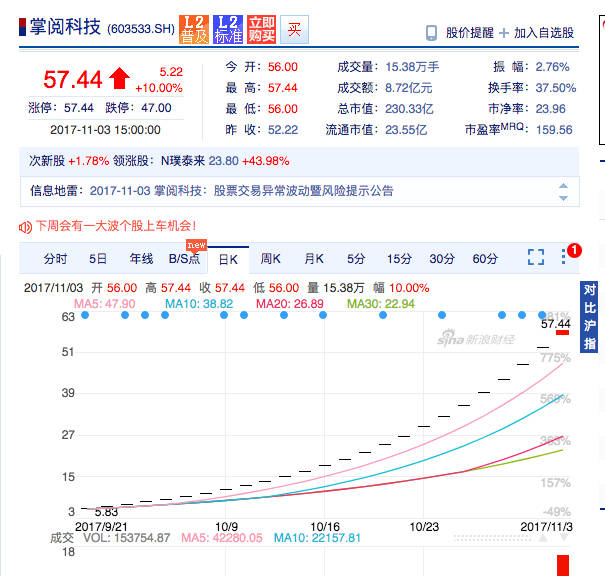Click the L2 标准 blue badge

228,29
